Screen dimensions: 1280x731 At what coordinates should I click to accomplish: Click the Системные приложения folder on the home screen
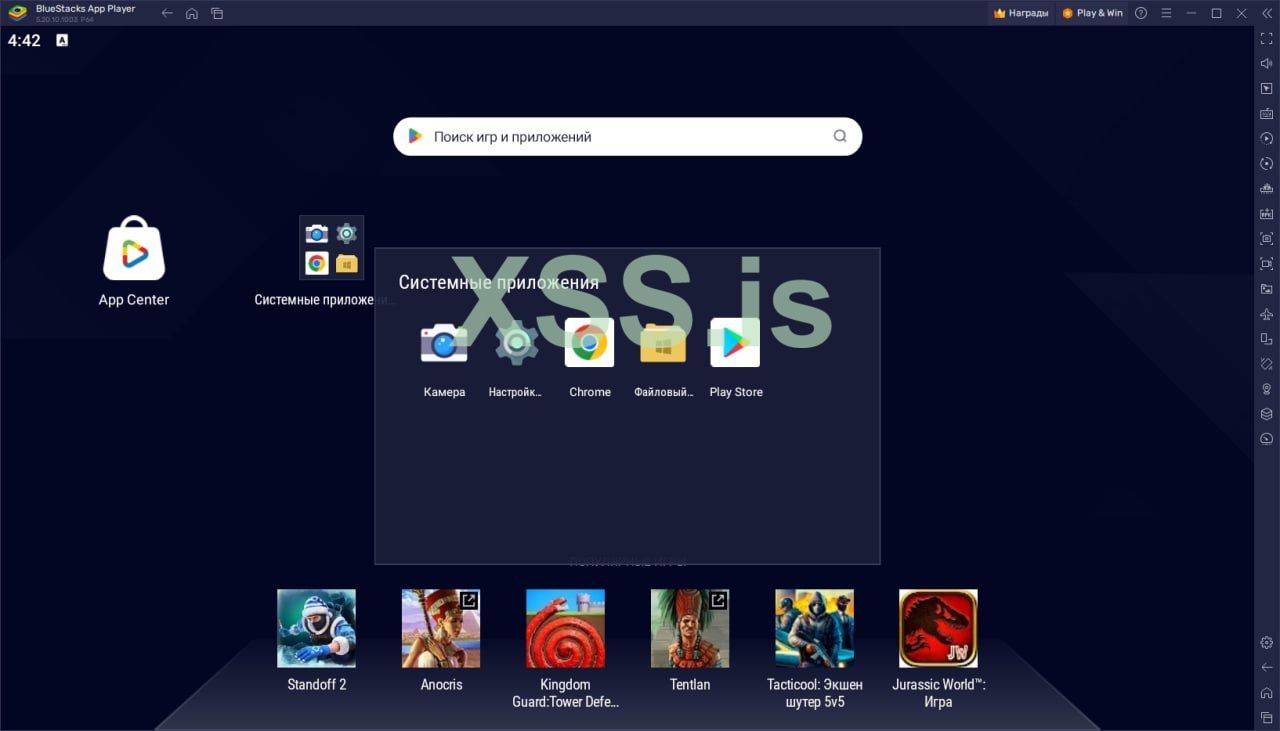(332, 248)
